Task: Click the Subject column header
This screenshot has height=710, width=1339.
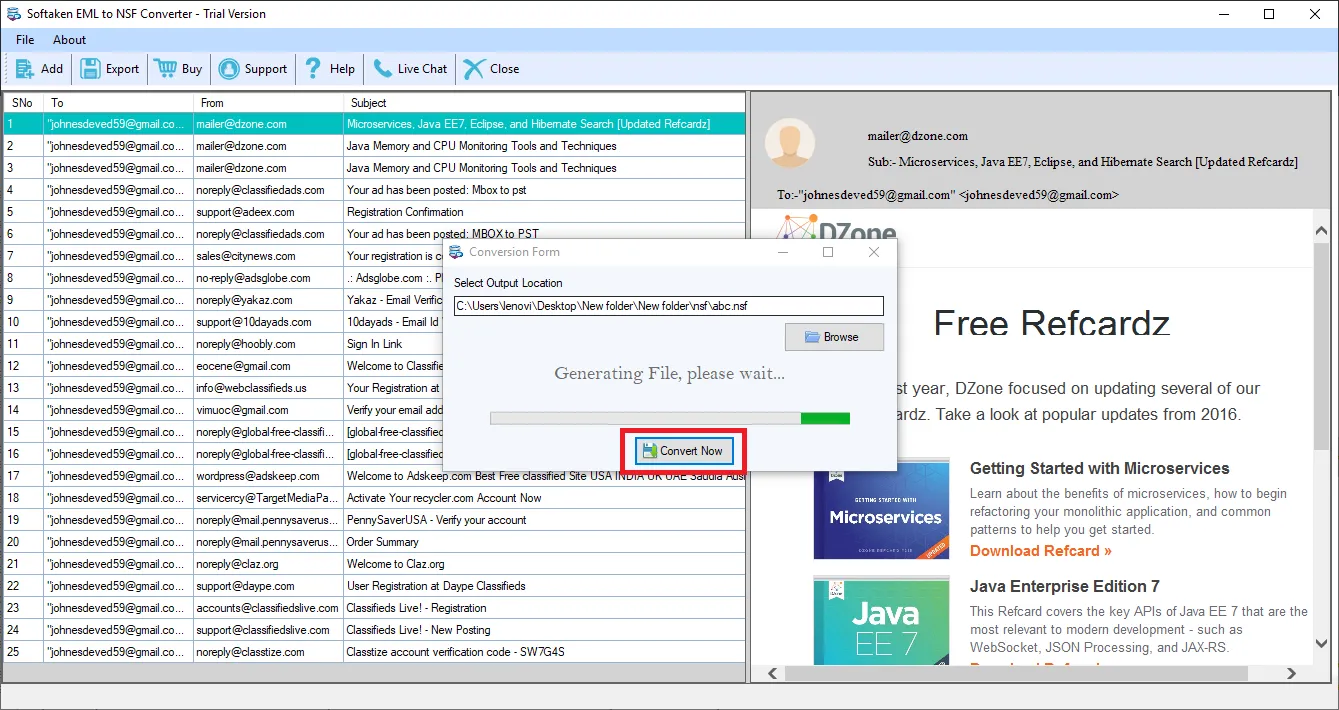Action: click(x=544, y=103)
